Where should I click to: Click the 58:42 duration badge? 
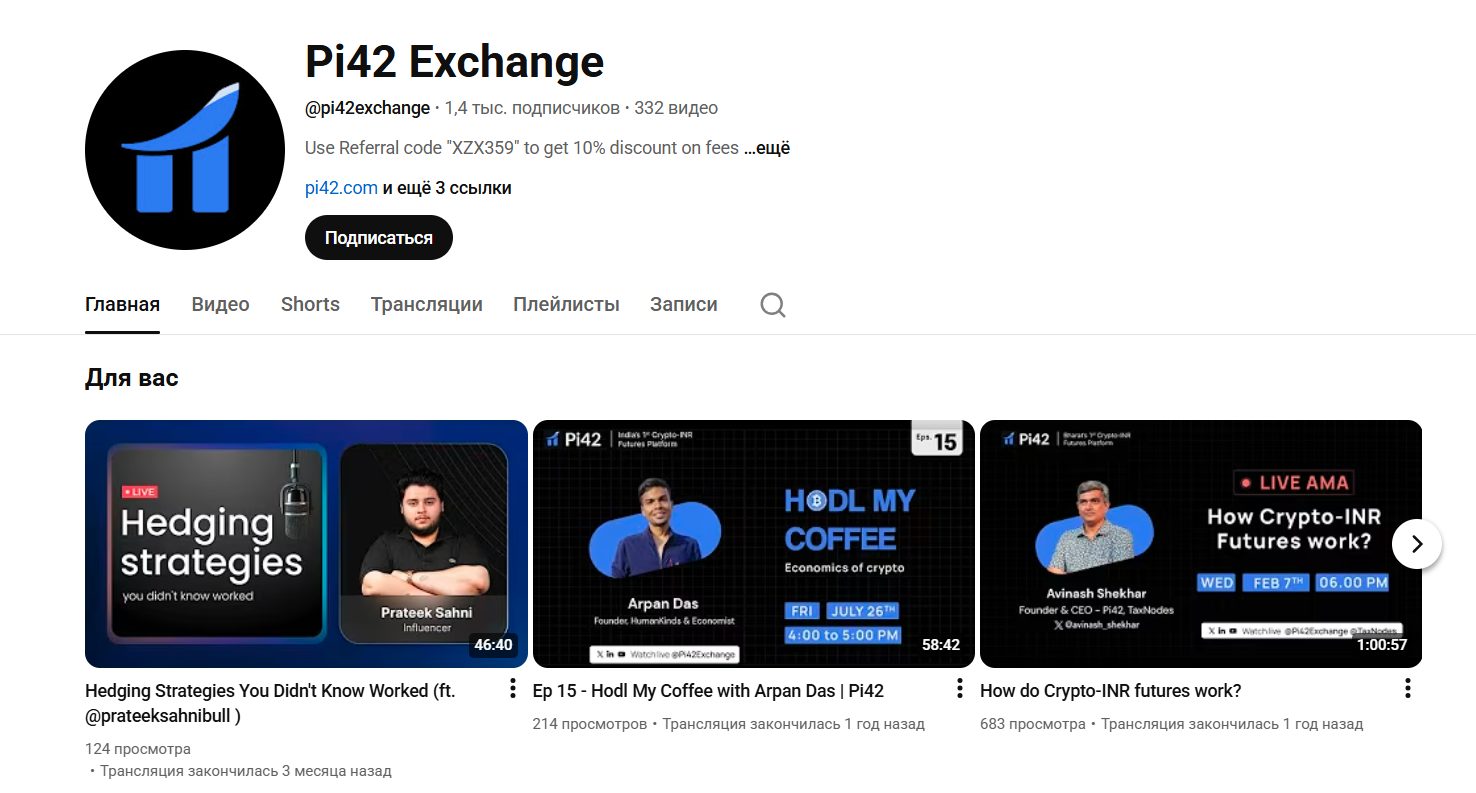[941, 645]
